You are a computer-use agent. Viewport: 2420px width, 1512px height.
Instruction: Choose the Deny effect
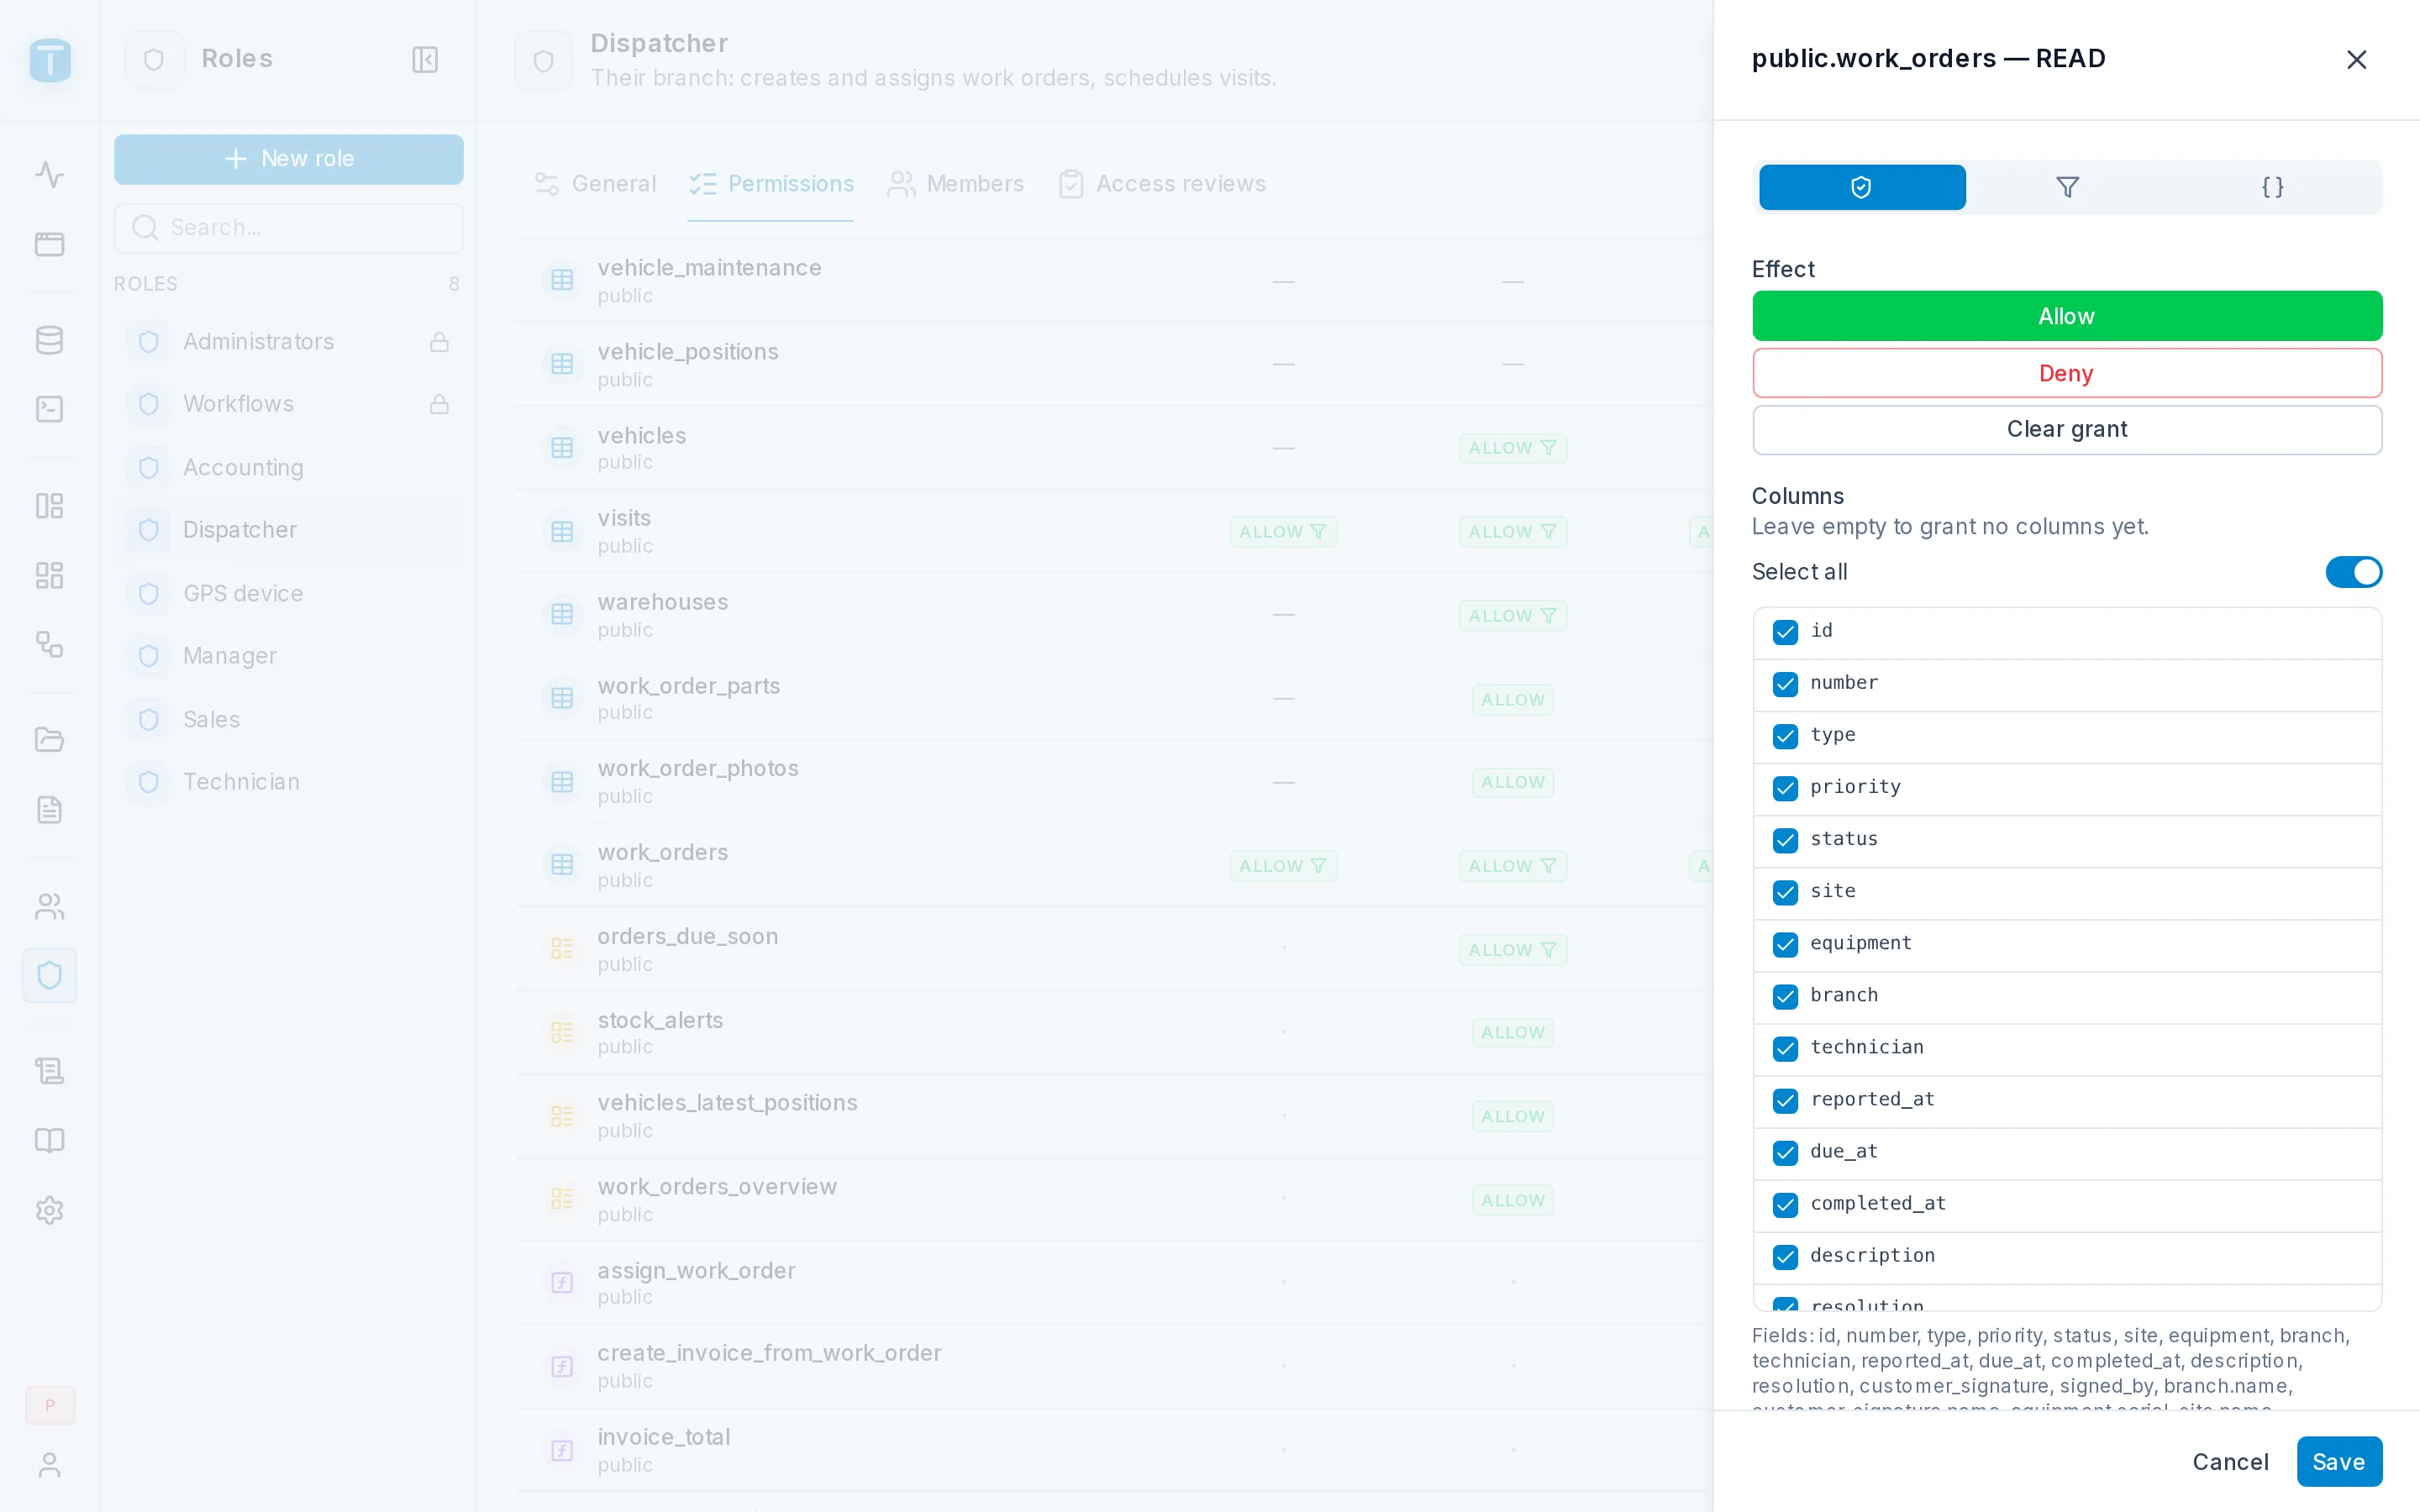coord(2066,373)
